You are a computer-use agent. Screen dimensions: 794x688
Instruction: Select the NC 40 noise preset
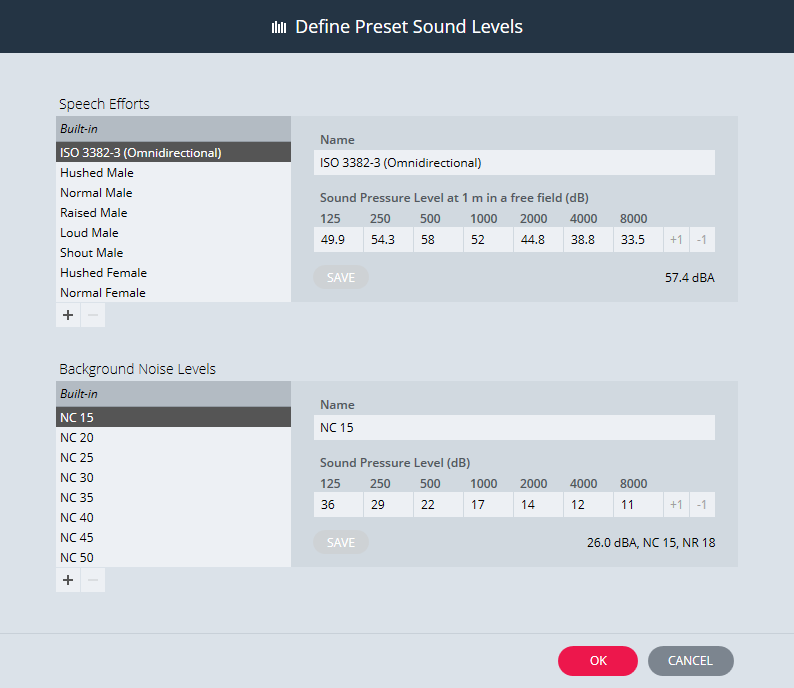[x=173, y=517]
